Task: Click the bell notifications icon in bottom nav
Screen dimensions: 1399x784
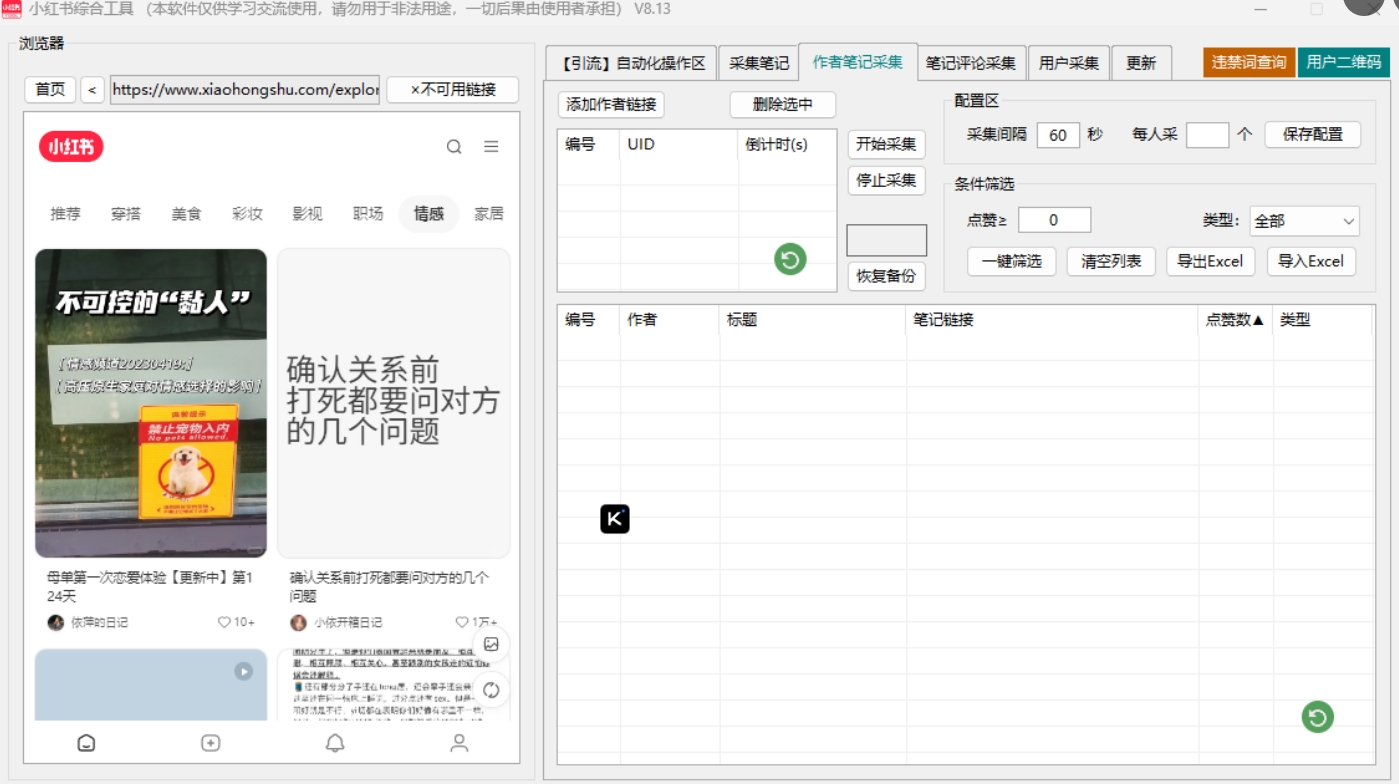Action: (x=335, y=743)
